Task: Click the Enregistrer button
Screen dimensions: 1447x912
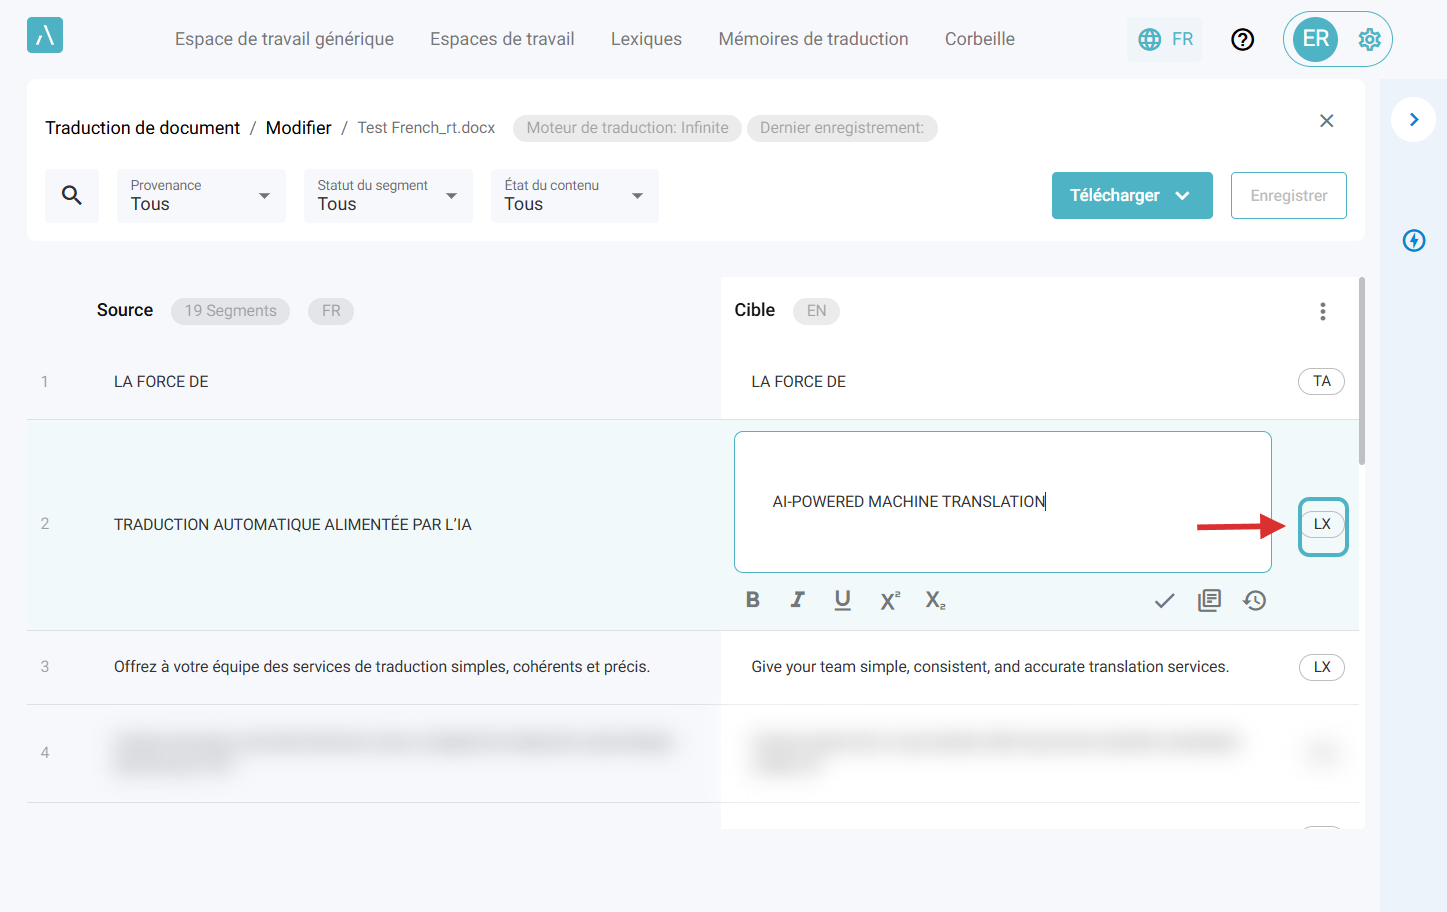Action: click(1288, 196)
